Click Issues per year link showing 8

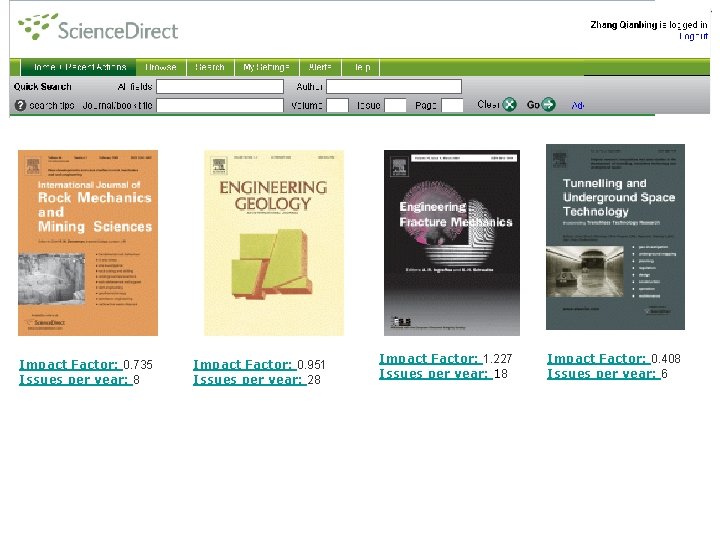[76, 380]
